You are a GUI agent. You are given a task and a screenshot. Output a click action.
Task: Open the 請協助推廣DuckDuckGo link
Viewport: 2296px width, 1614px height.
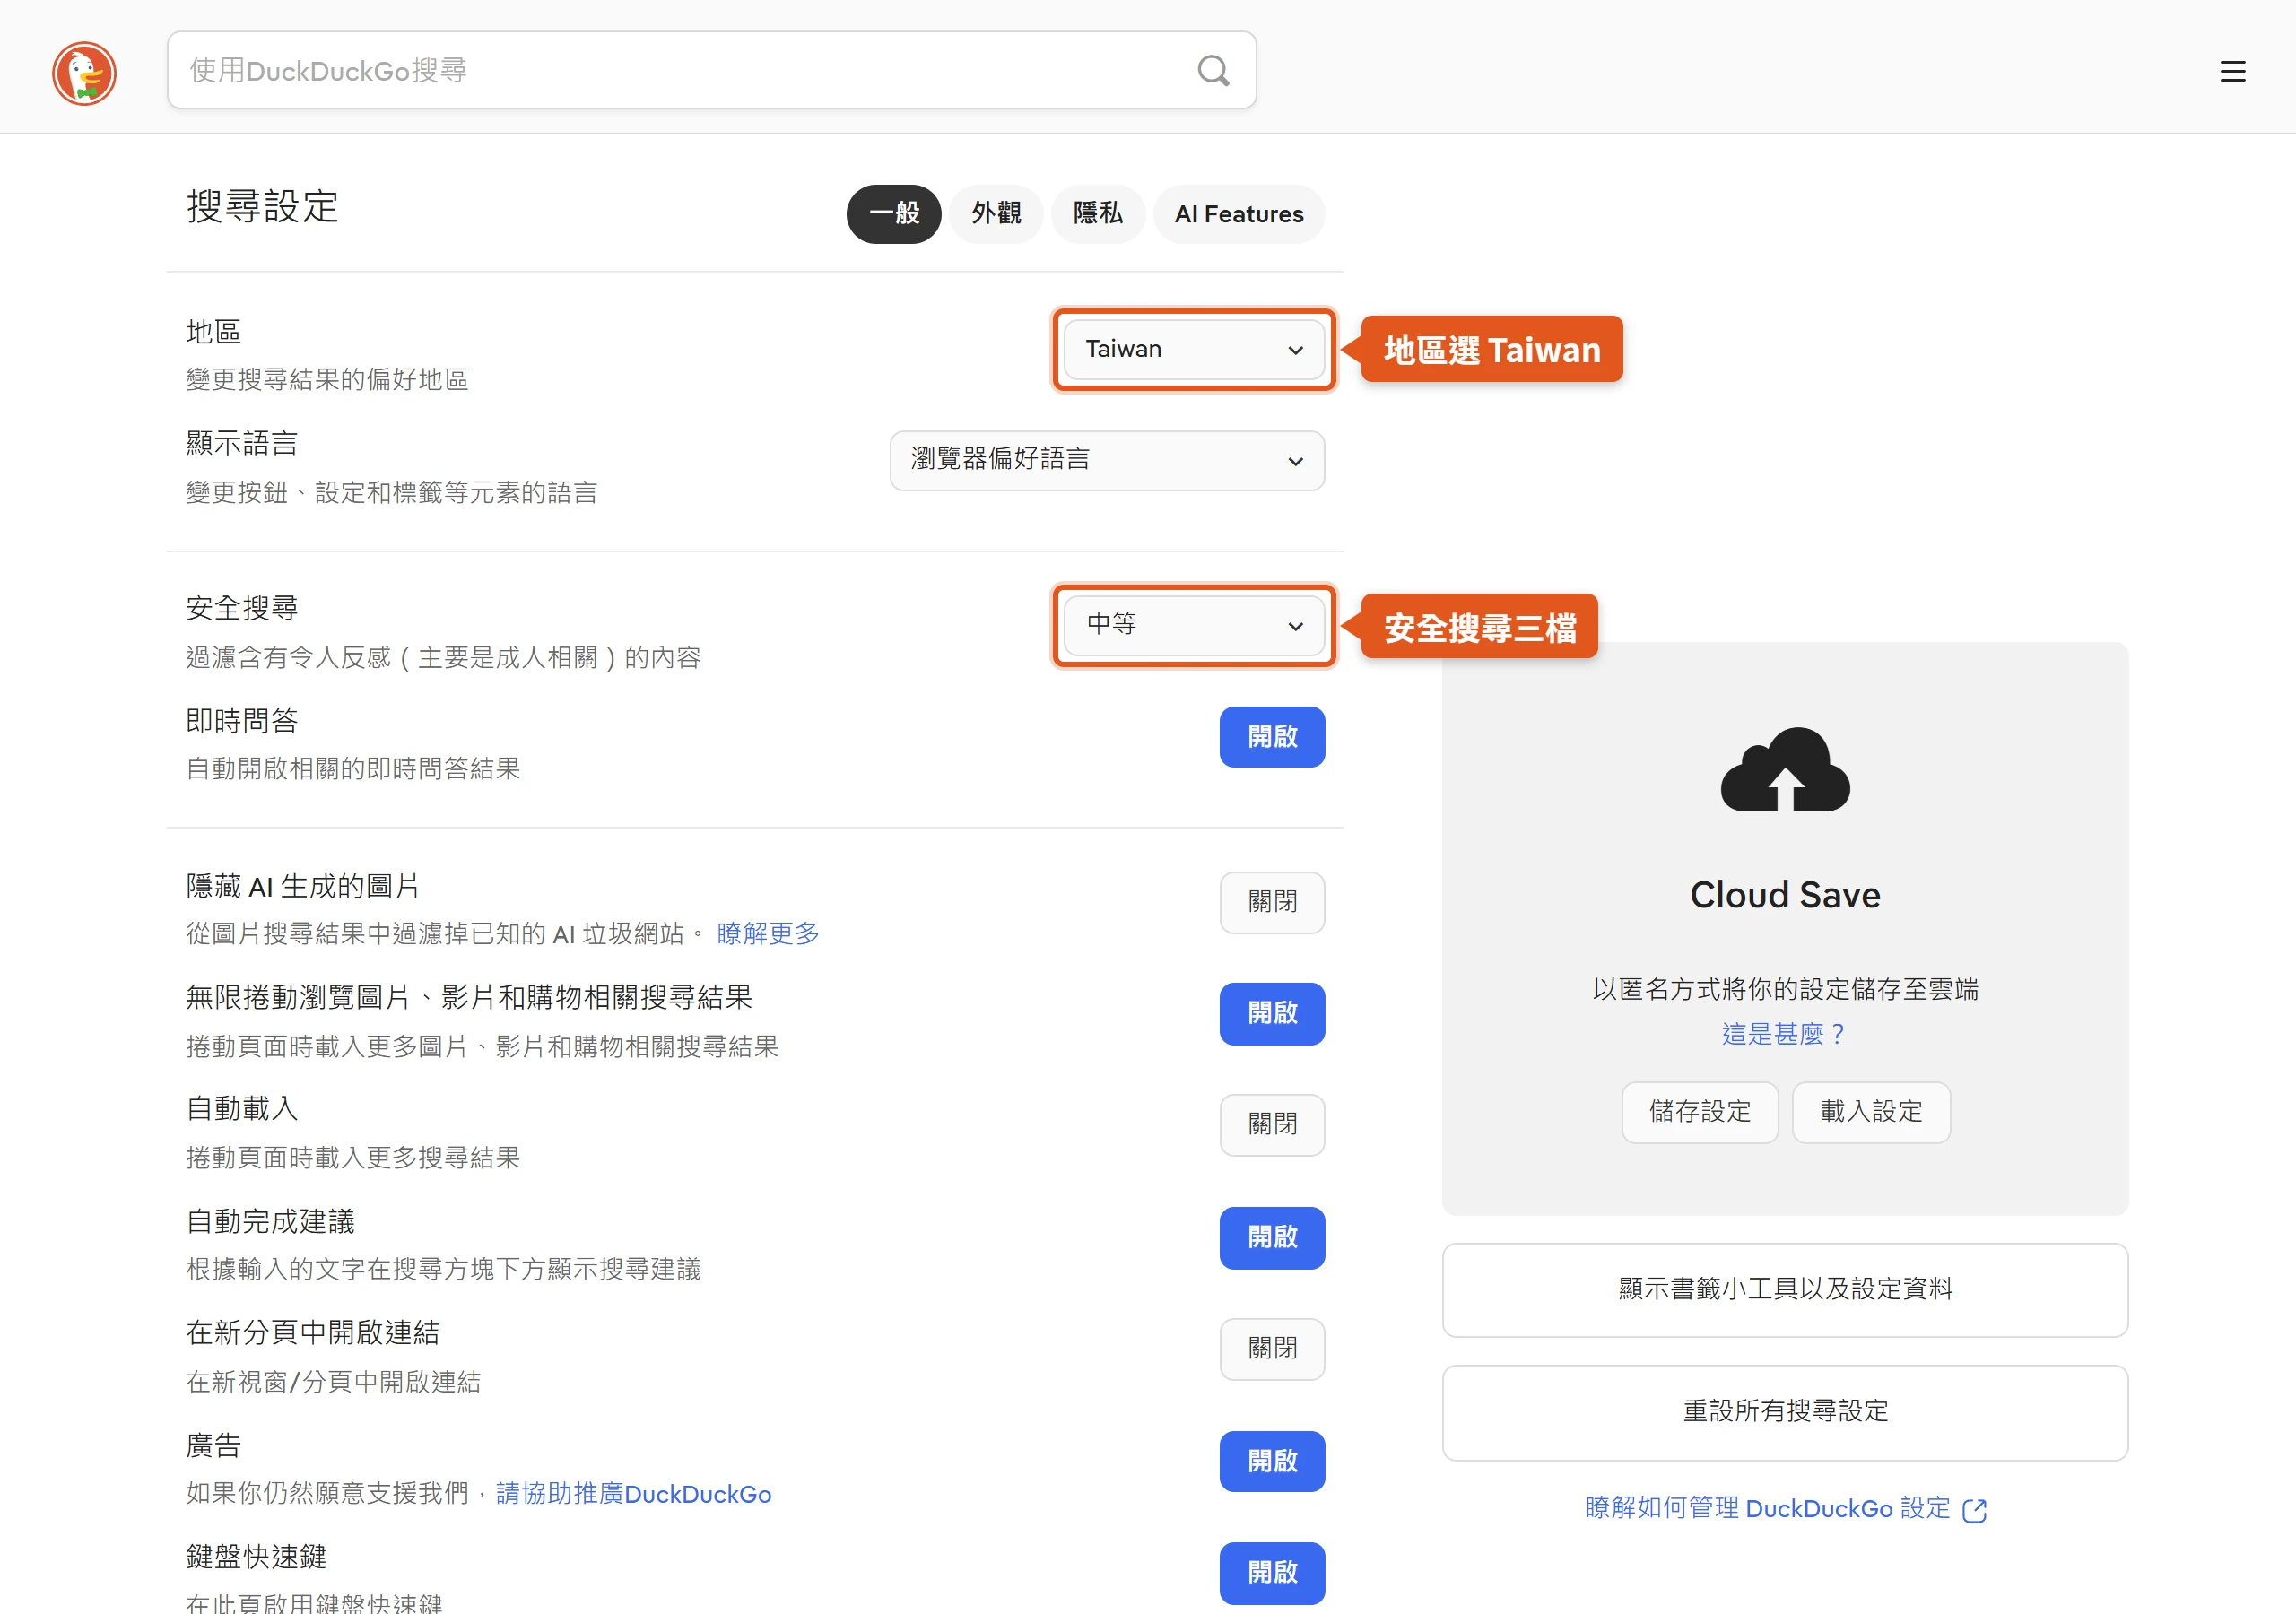tap(633, 1494)
